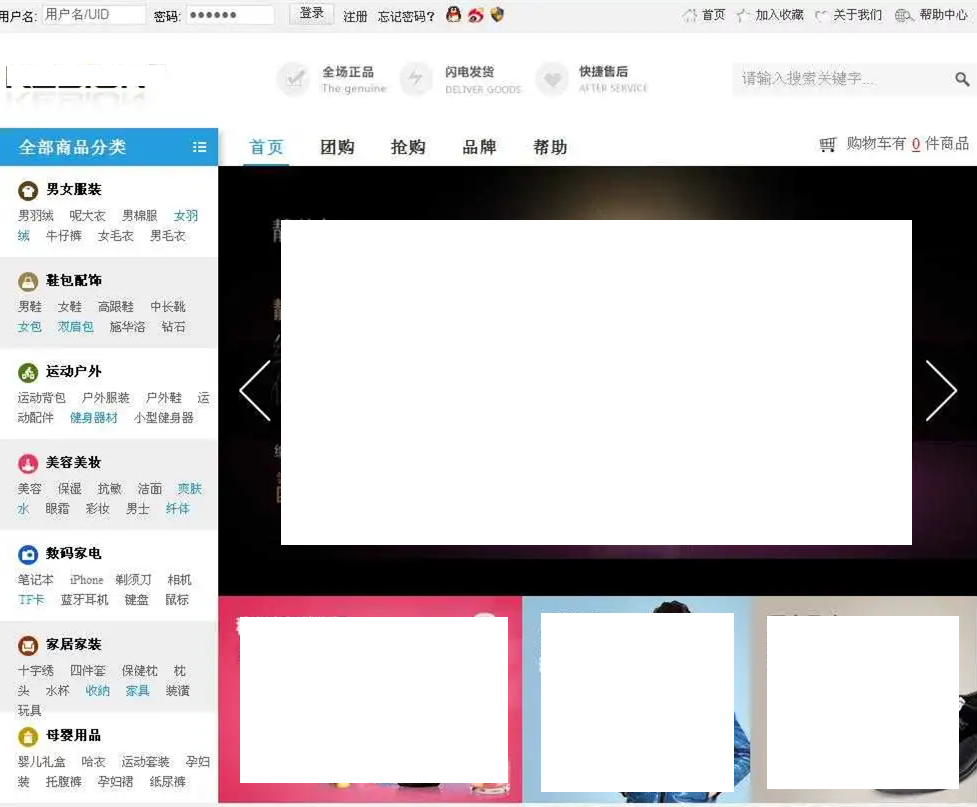Image resolution: width=977 pixels, height=807 pixels.
Task: Click the 母婴用品 category icon
Action: [x=27, y=735]
